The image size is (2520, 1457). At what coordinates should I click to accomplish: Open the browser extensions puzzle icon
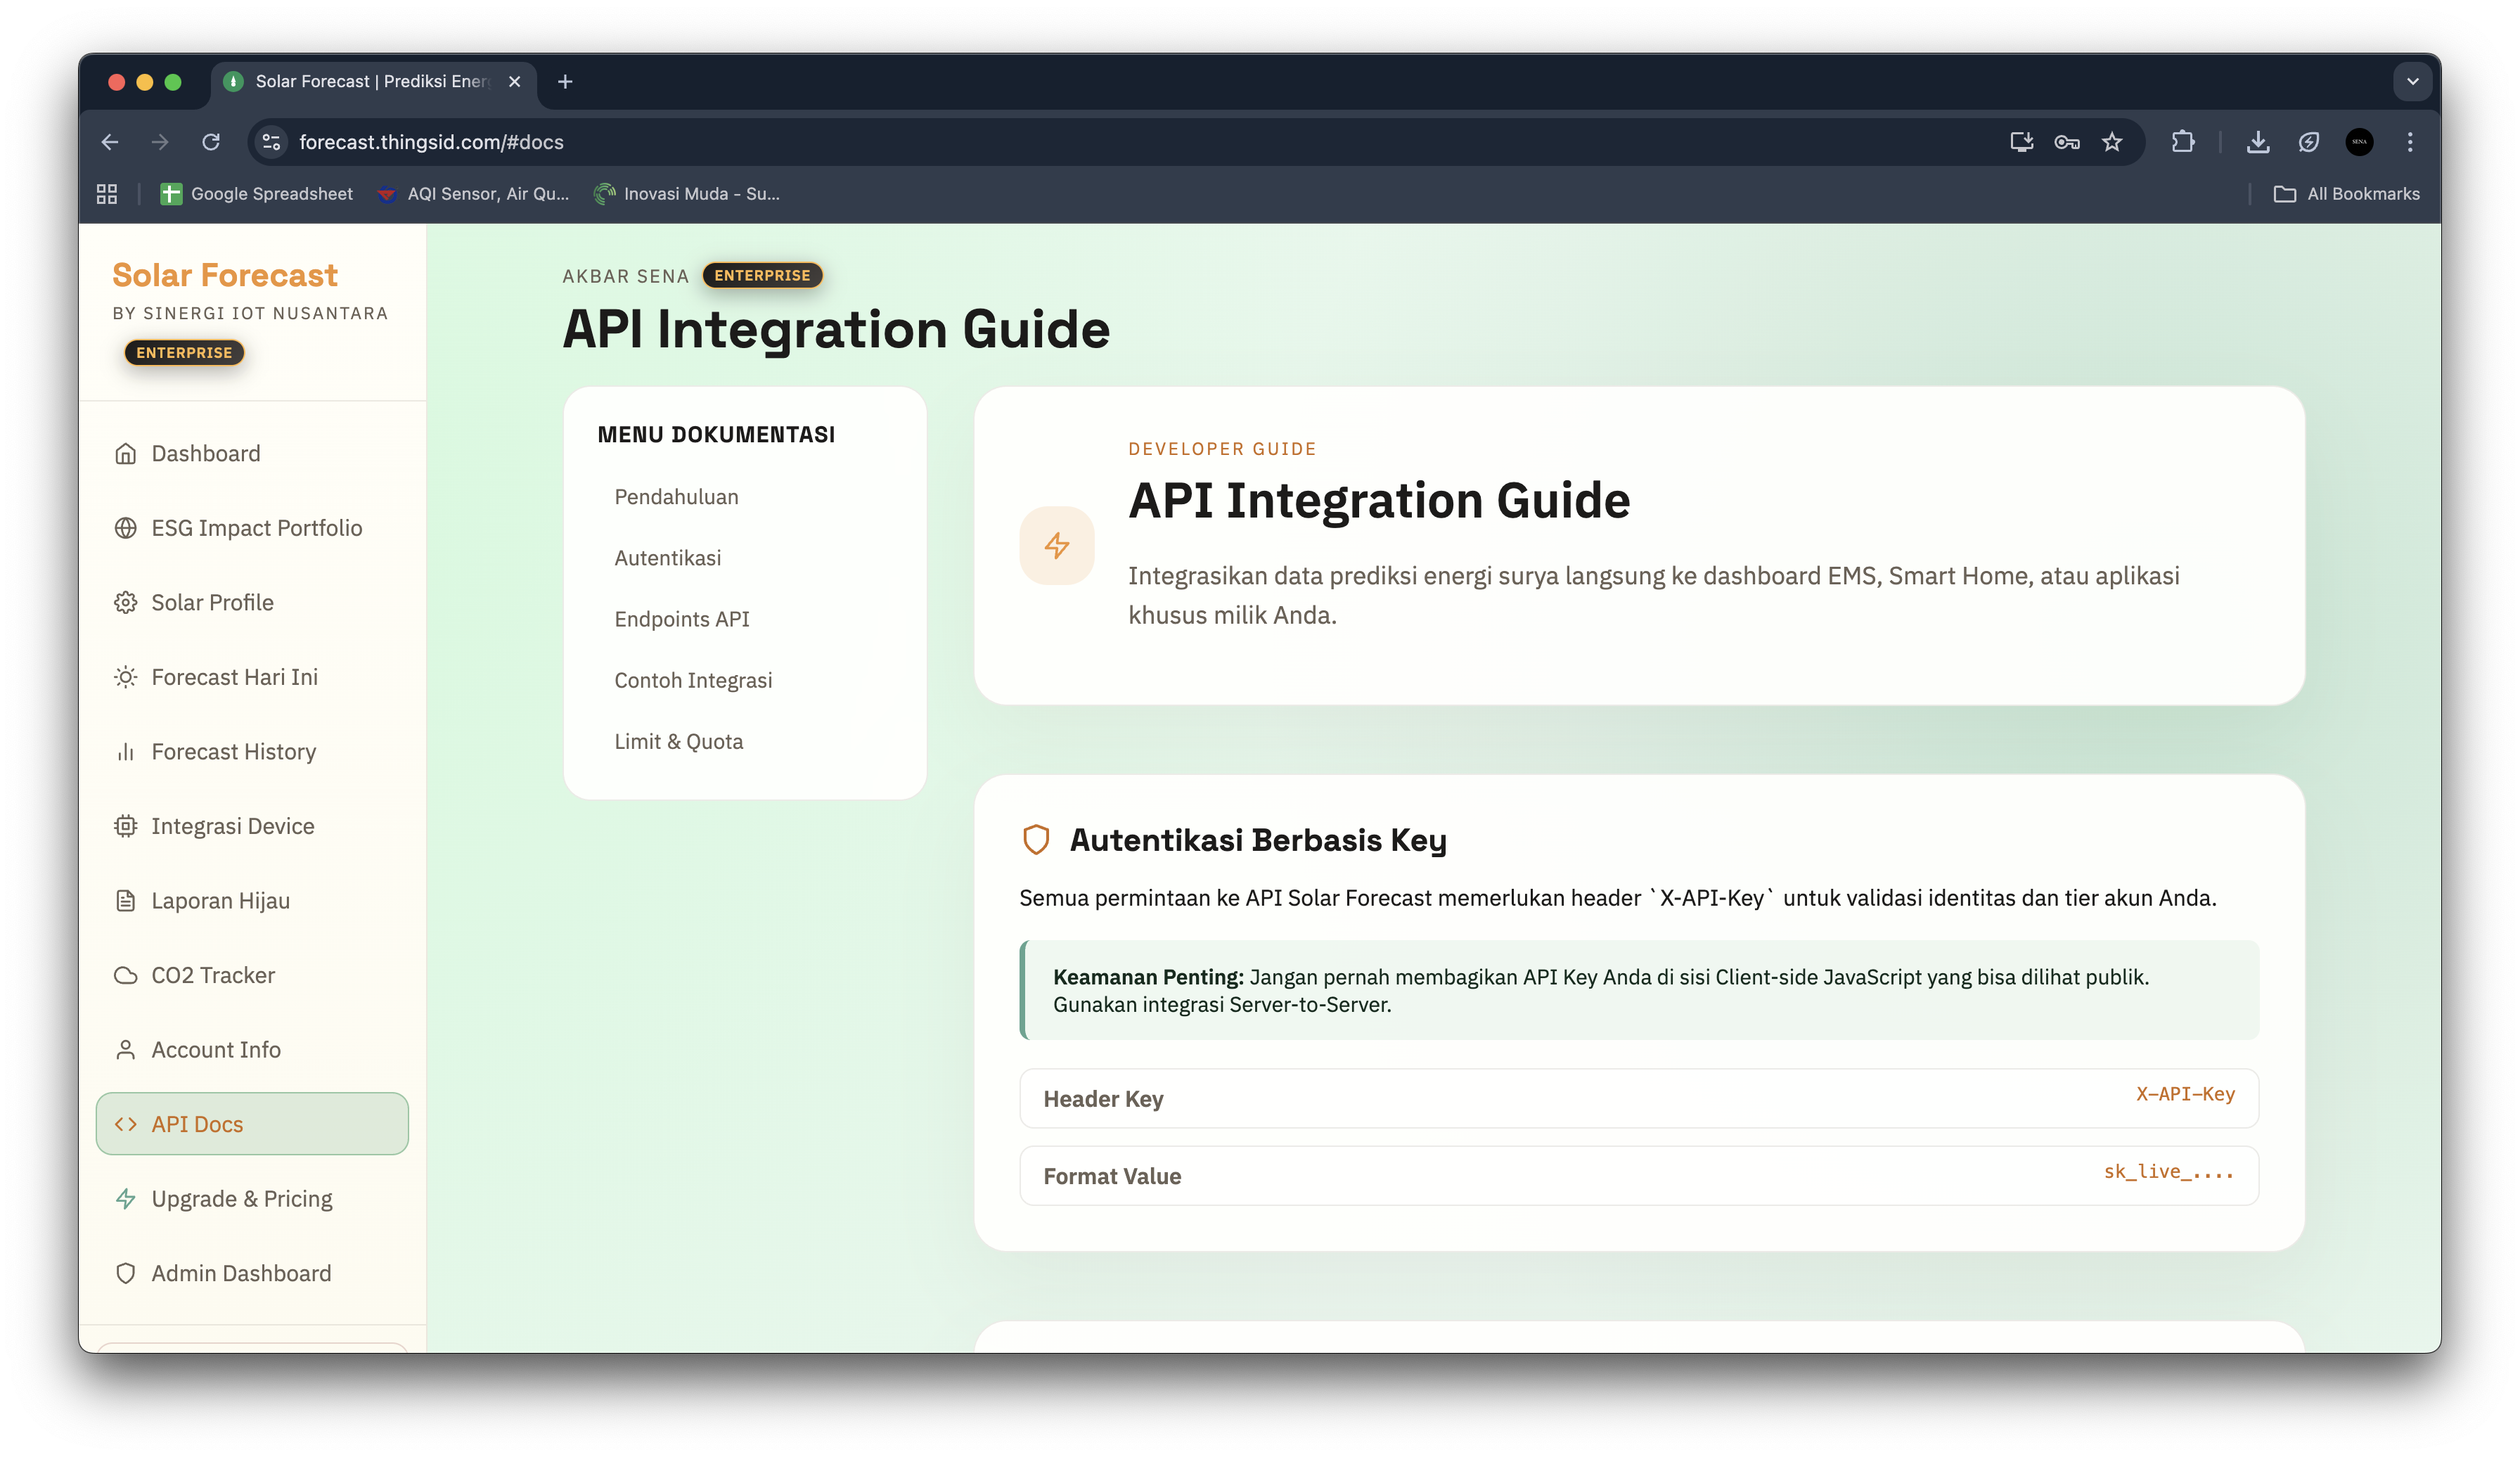pyautogui.click(x=2182, y=142)
